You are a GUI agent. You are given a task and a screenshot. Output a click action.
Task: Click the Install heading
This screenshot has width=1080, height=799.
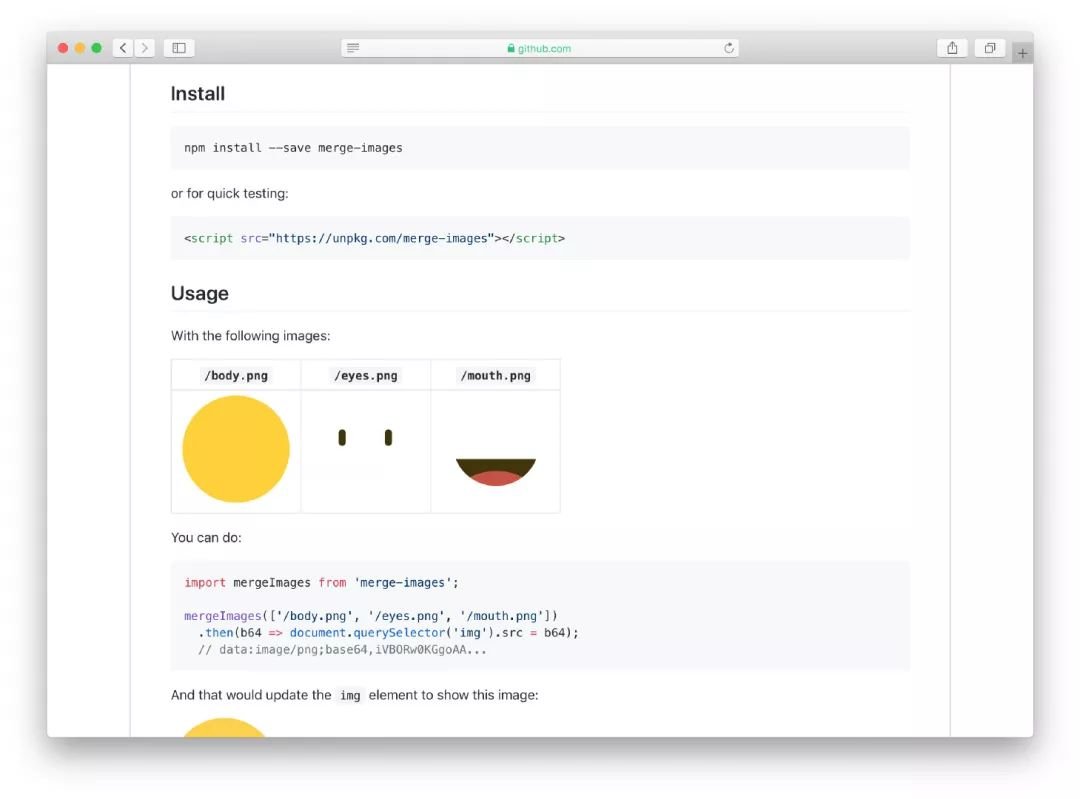coord(198,94)
